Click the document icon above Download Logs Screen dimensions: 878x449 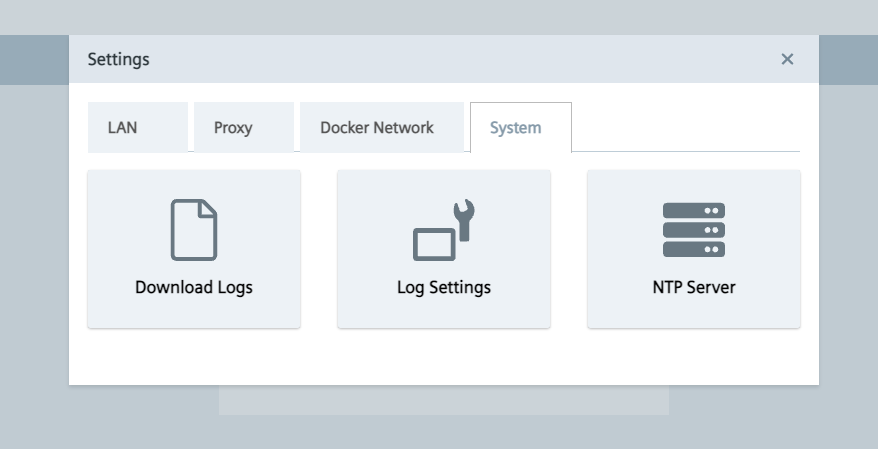(194, 230)
